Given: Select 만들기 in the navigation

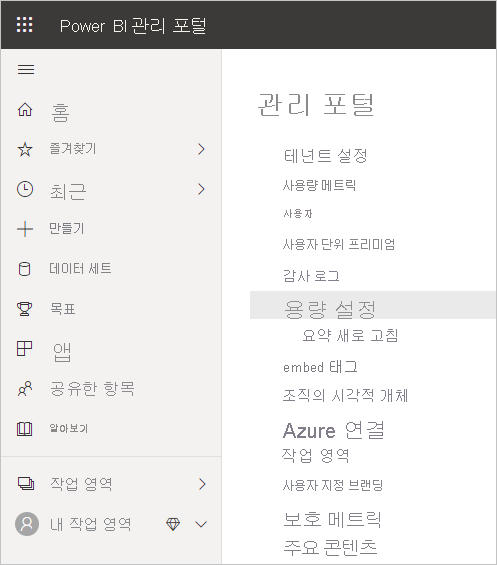Looking at the screenshot, I should click(x=67, y=228).
